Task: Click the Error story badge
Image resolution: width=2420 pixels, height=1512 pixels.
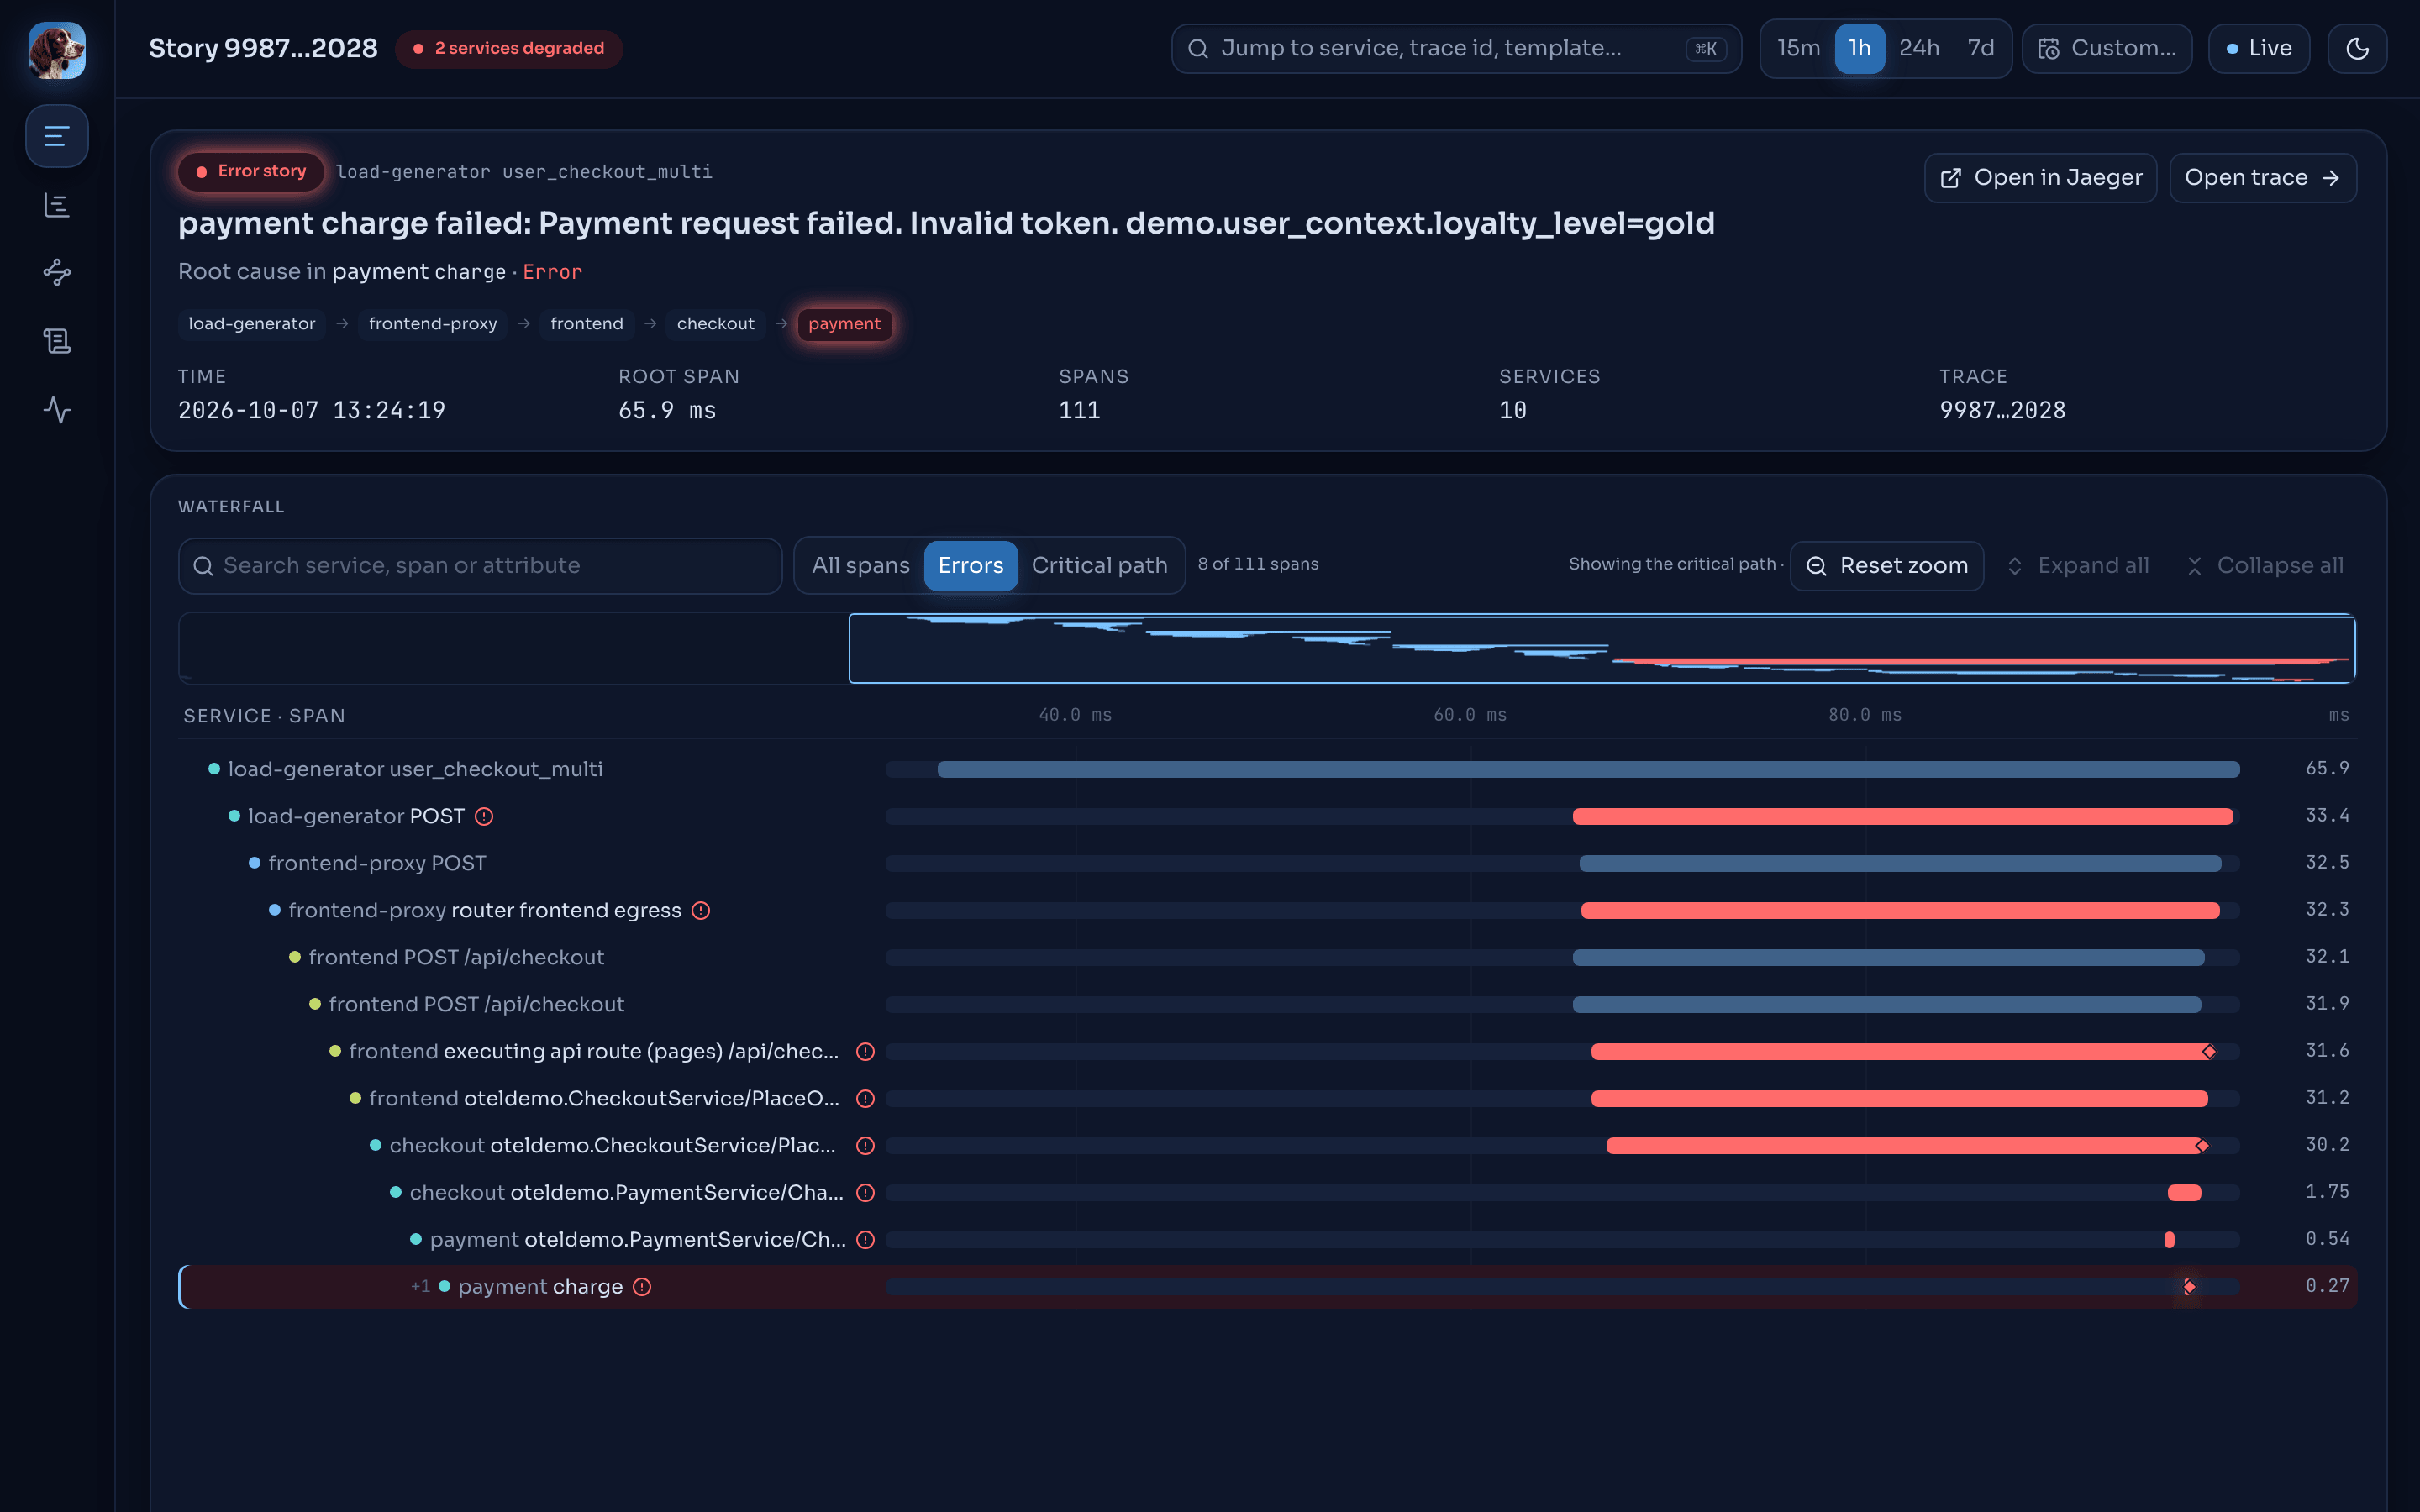Action: point(251,172)
